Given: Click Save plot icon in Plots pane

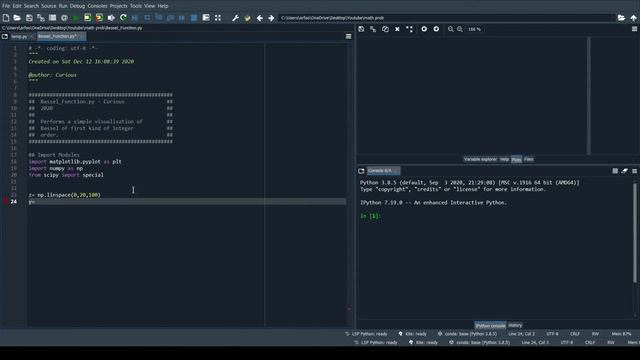Looking at the screenshot, I should [361, 29].
